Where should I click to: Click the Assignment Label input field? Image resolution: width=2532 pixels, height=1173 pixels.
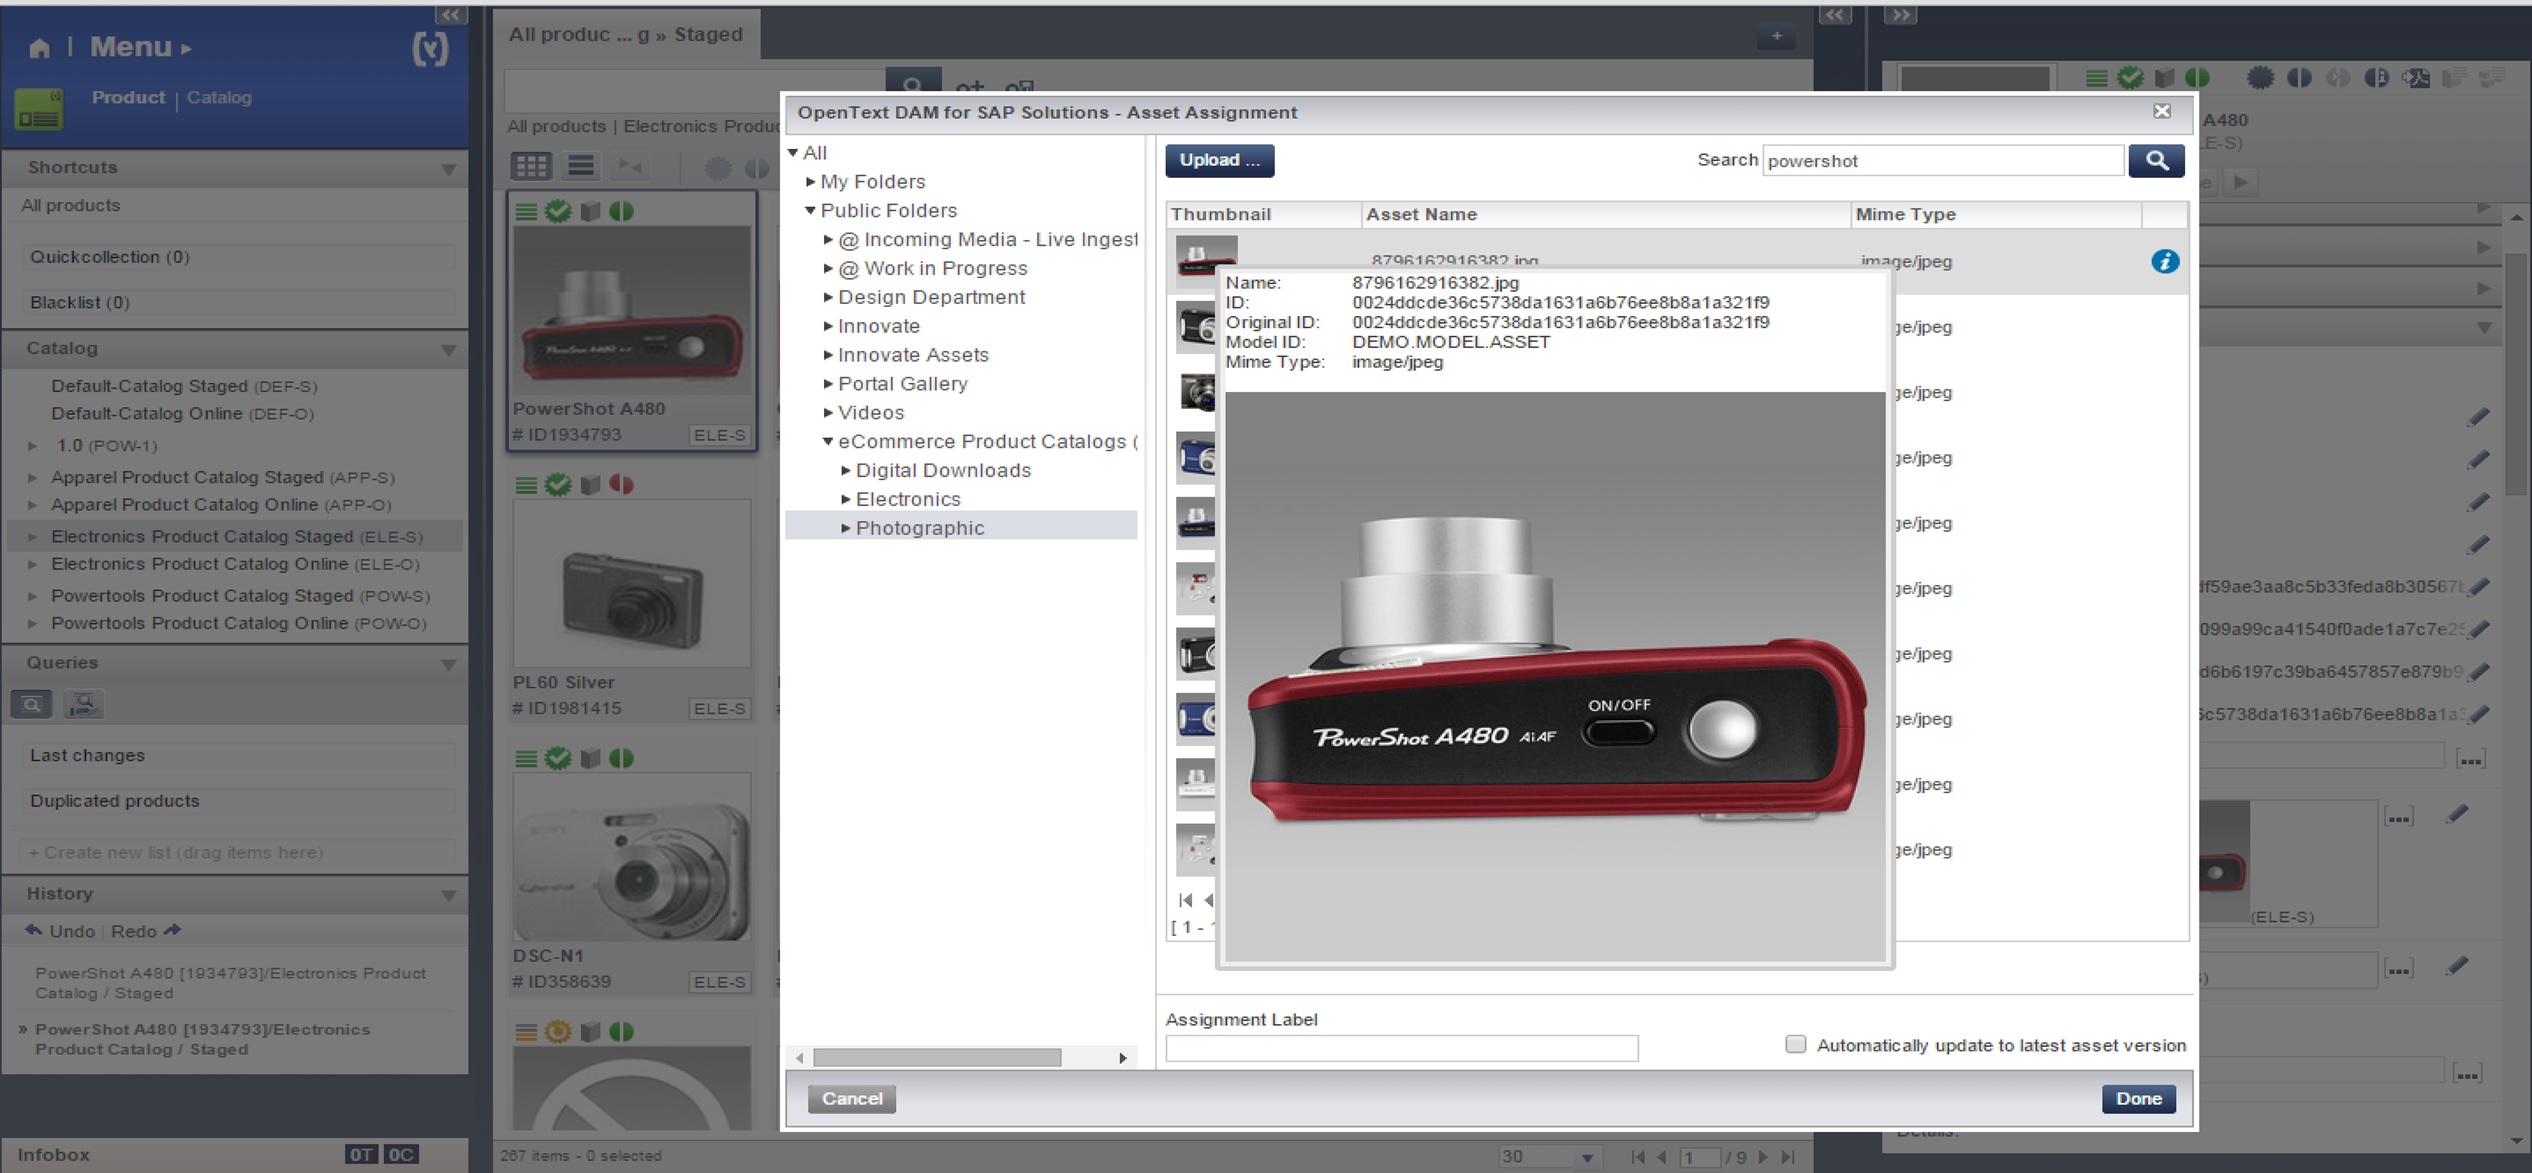(x=1401, y=1047)
